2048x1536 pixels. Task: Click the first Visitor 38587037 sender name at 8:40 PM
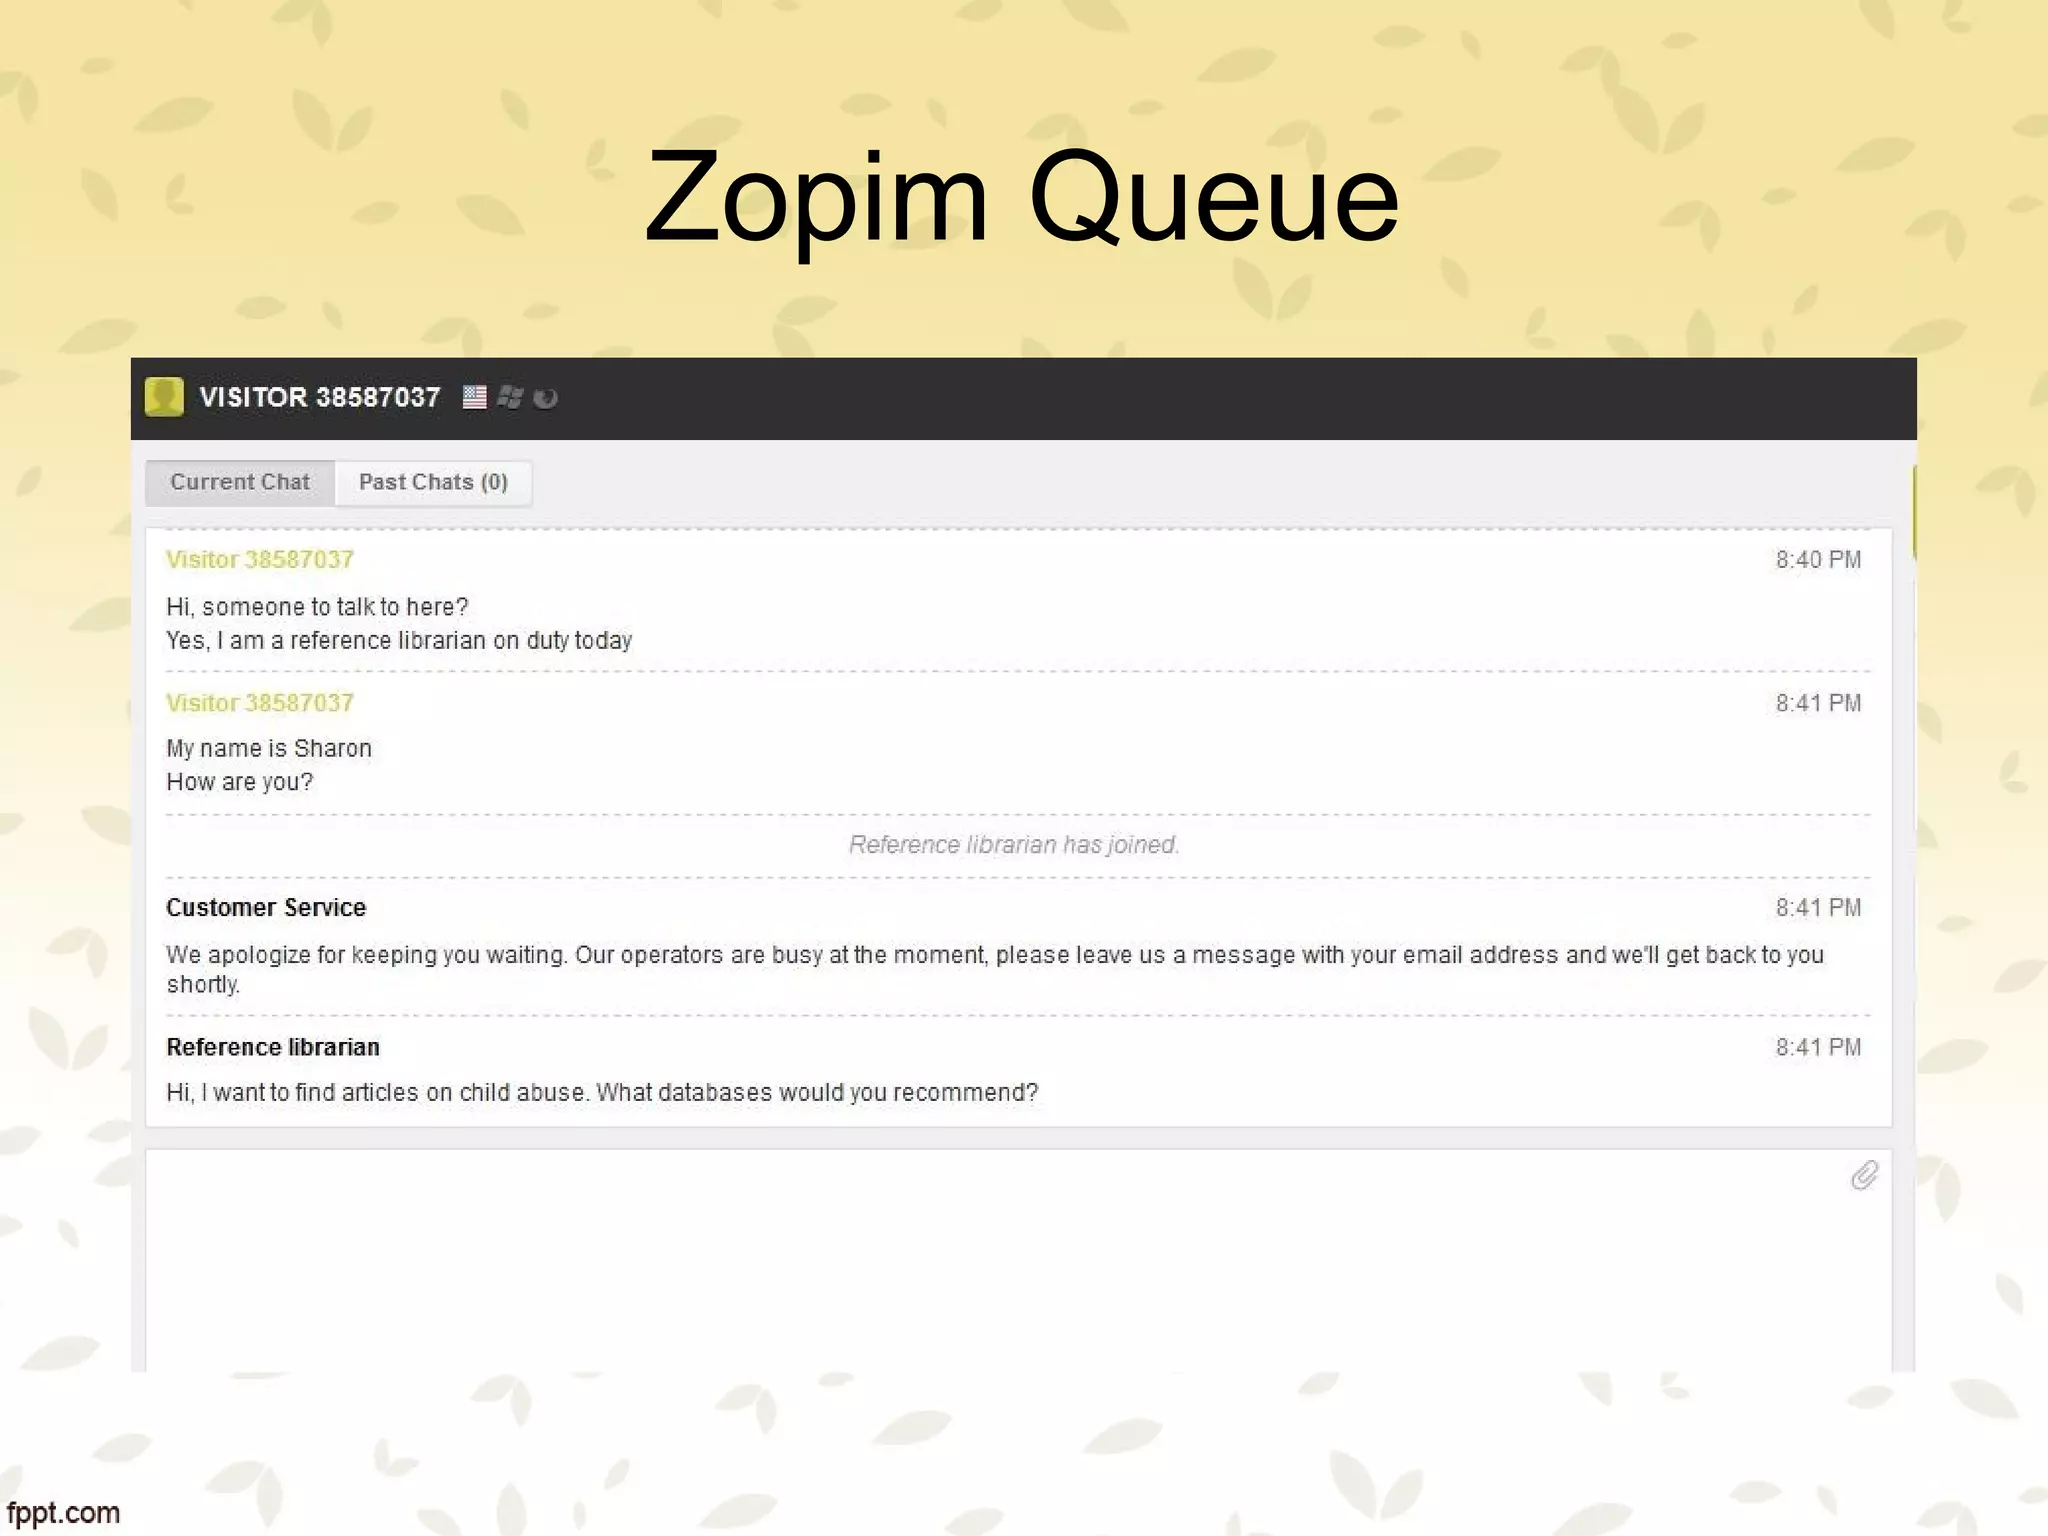click(260, 560)
